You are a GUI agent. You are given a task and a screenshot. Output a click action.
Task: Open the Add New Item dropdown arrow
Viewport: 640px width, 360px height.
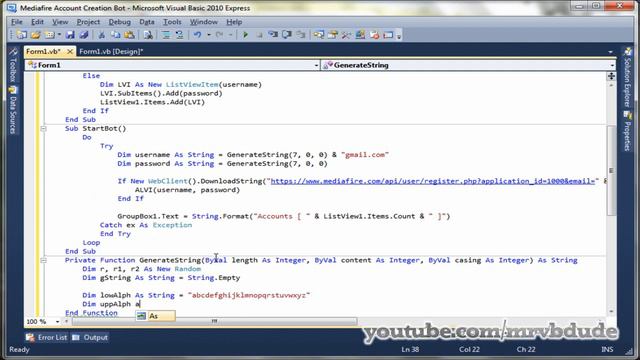[59, 35]
